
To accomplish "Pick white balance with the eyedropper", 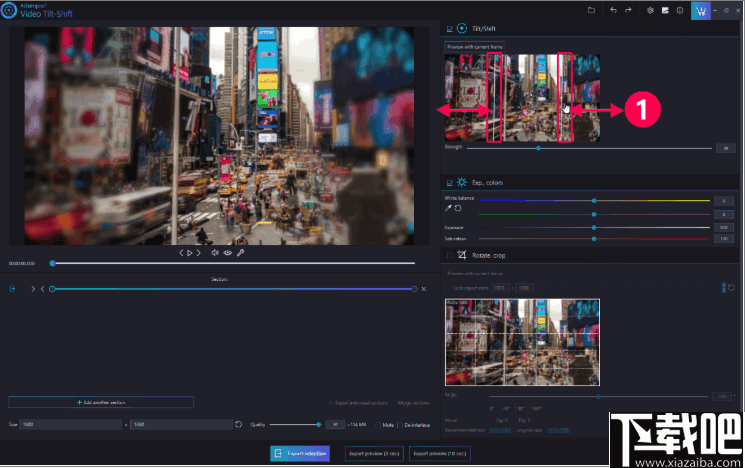I will pyautogui.click(x=448, y=208).
